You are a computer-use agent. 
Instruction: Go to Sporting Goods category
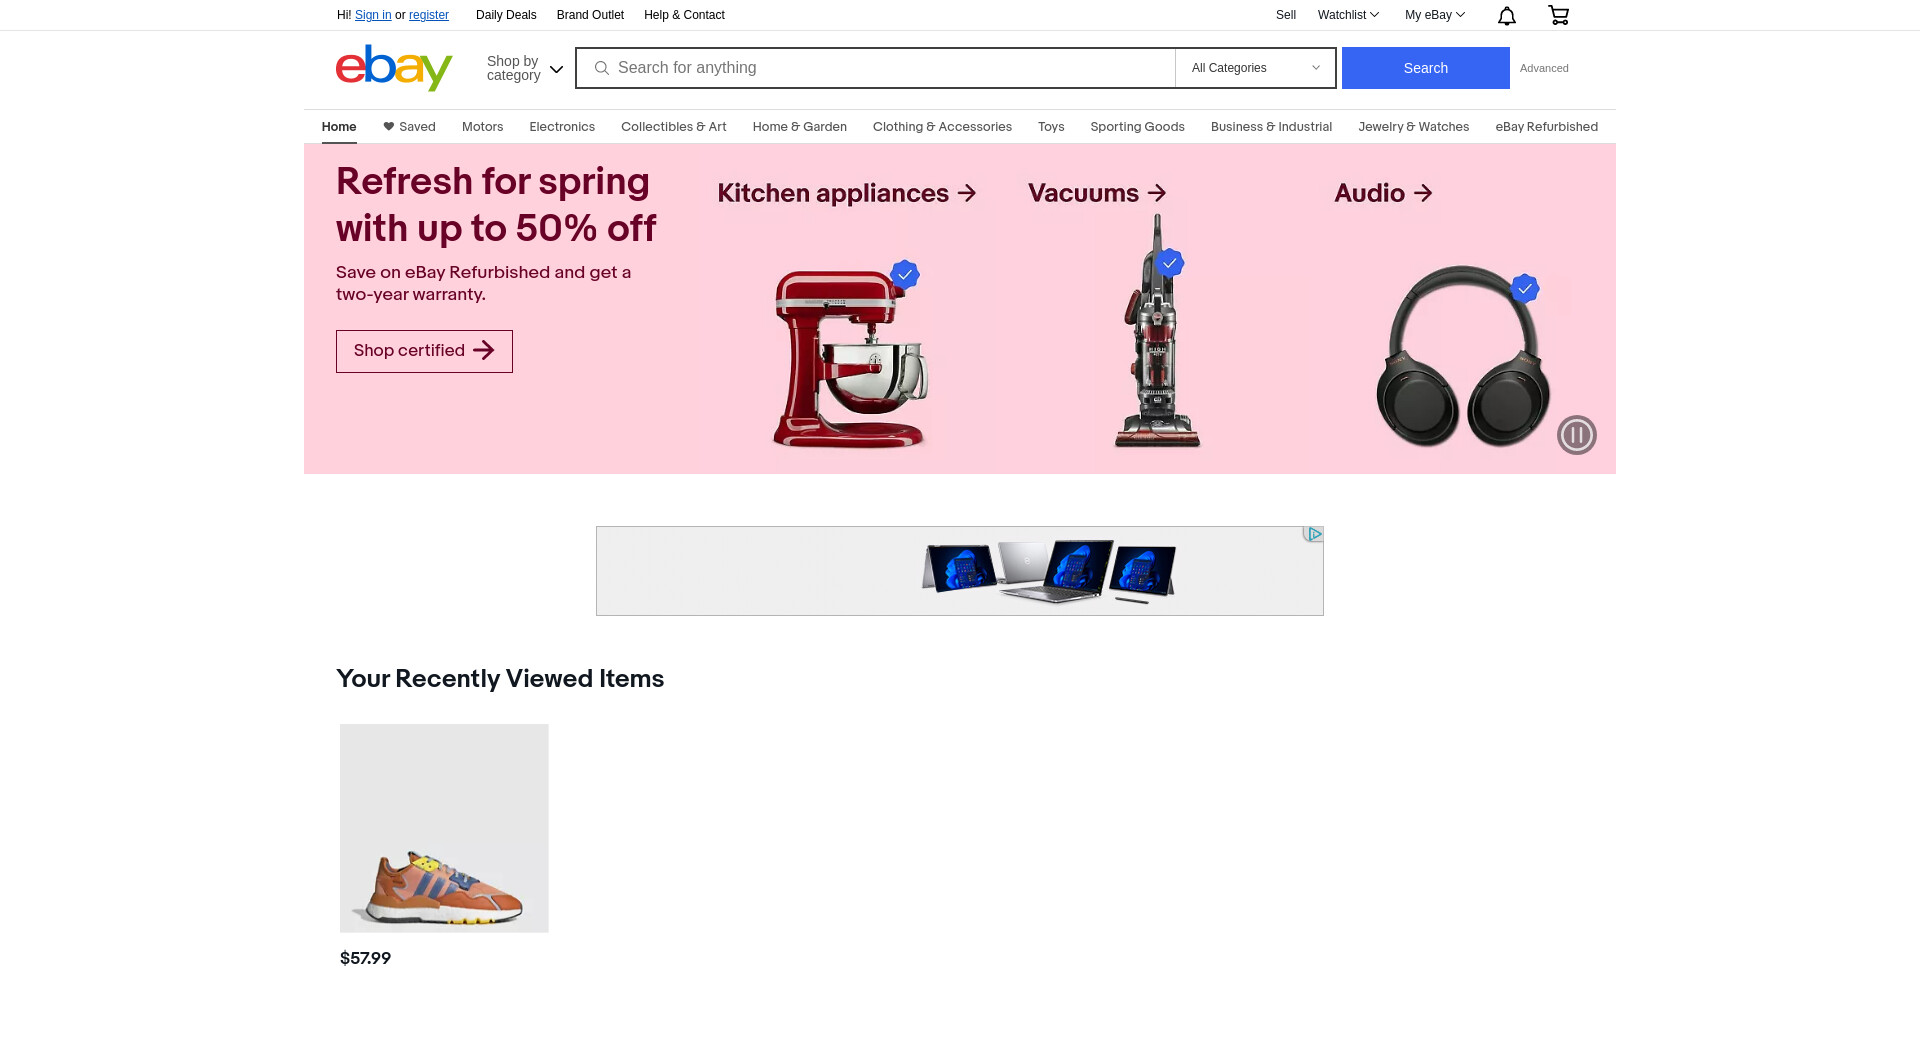[1137, 127]
